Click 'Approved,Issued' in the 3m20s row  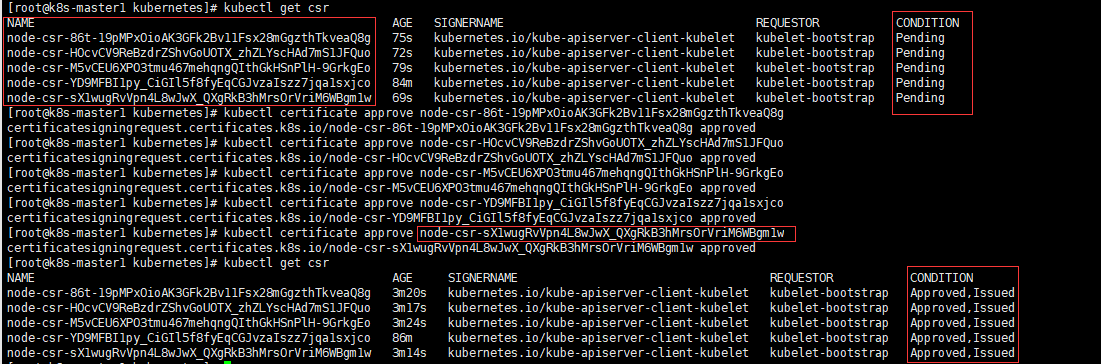pyautogui.click(x=963, y=293)
